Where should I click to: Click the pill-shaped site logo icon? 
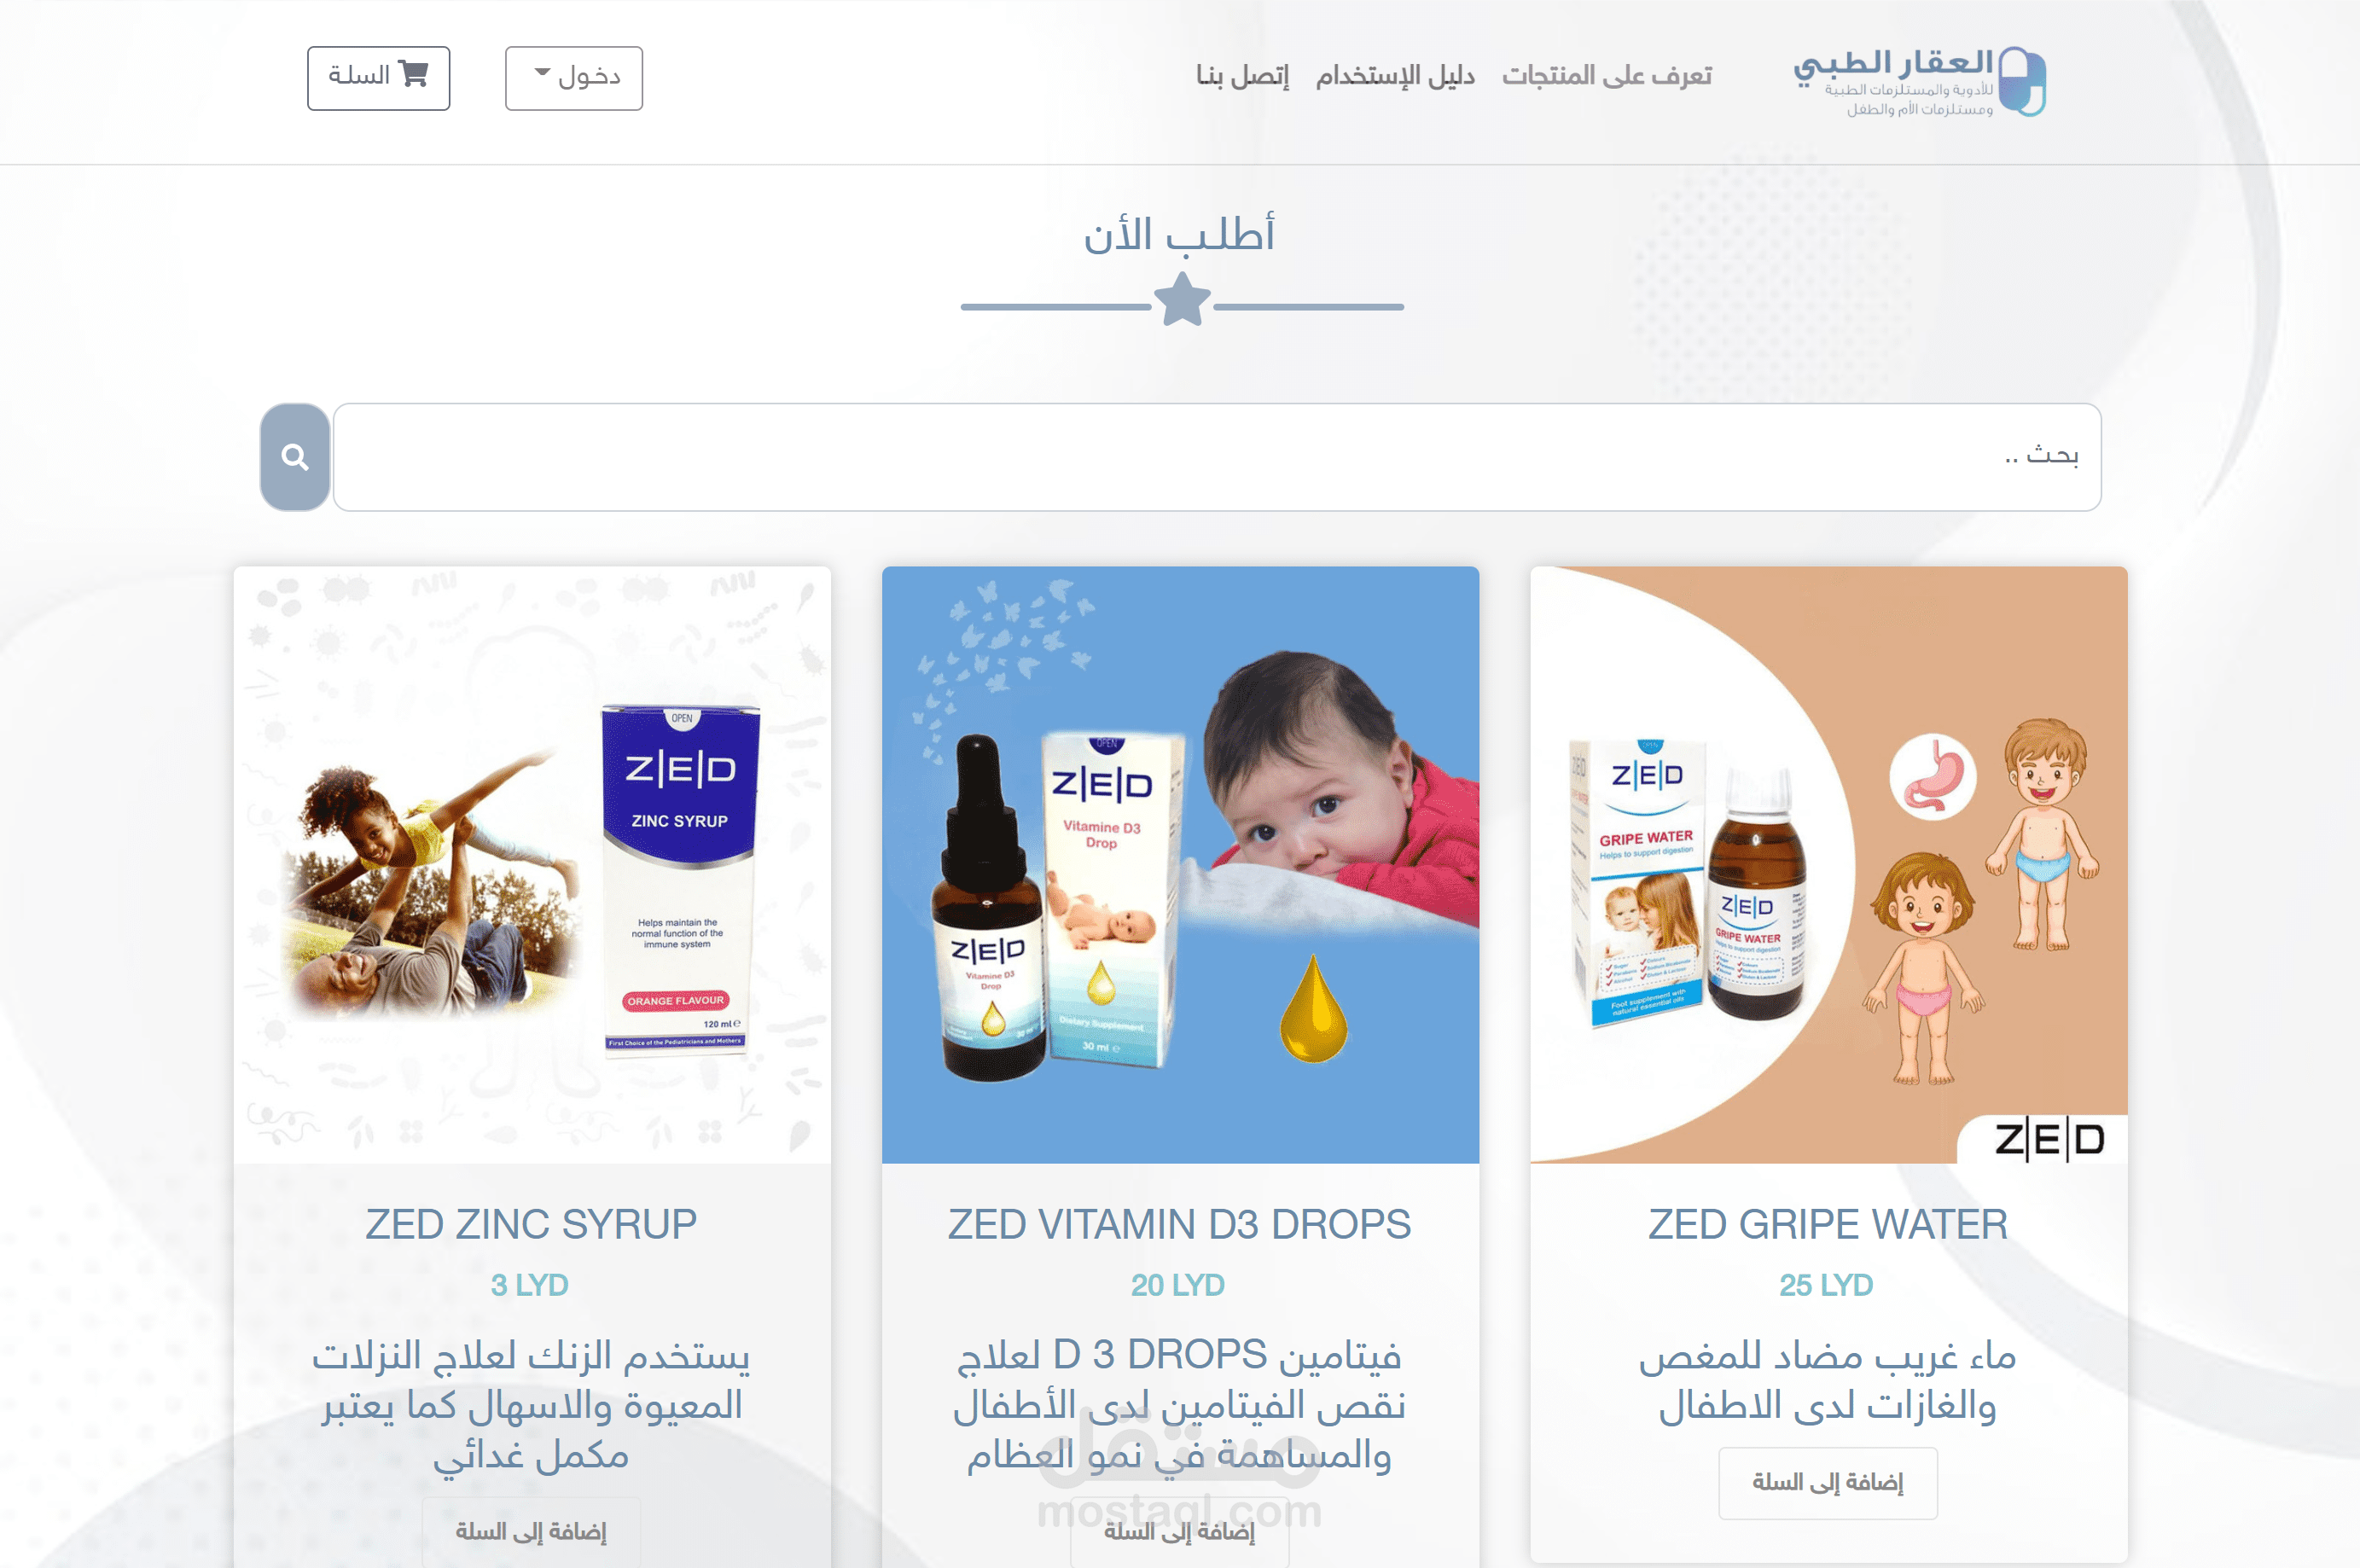point(2021,81)
